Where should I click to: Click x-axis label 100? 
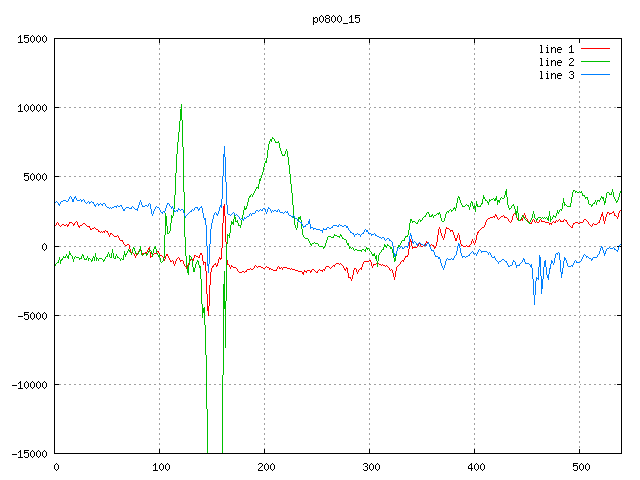(x=161, y=467)
